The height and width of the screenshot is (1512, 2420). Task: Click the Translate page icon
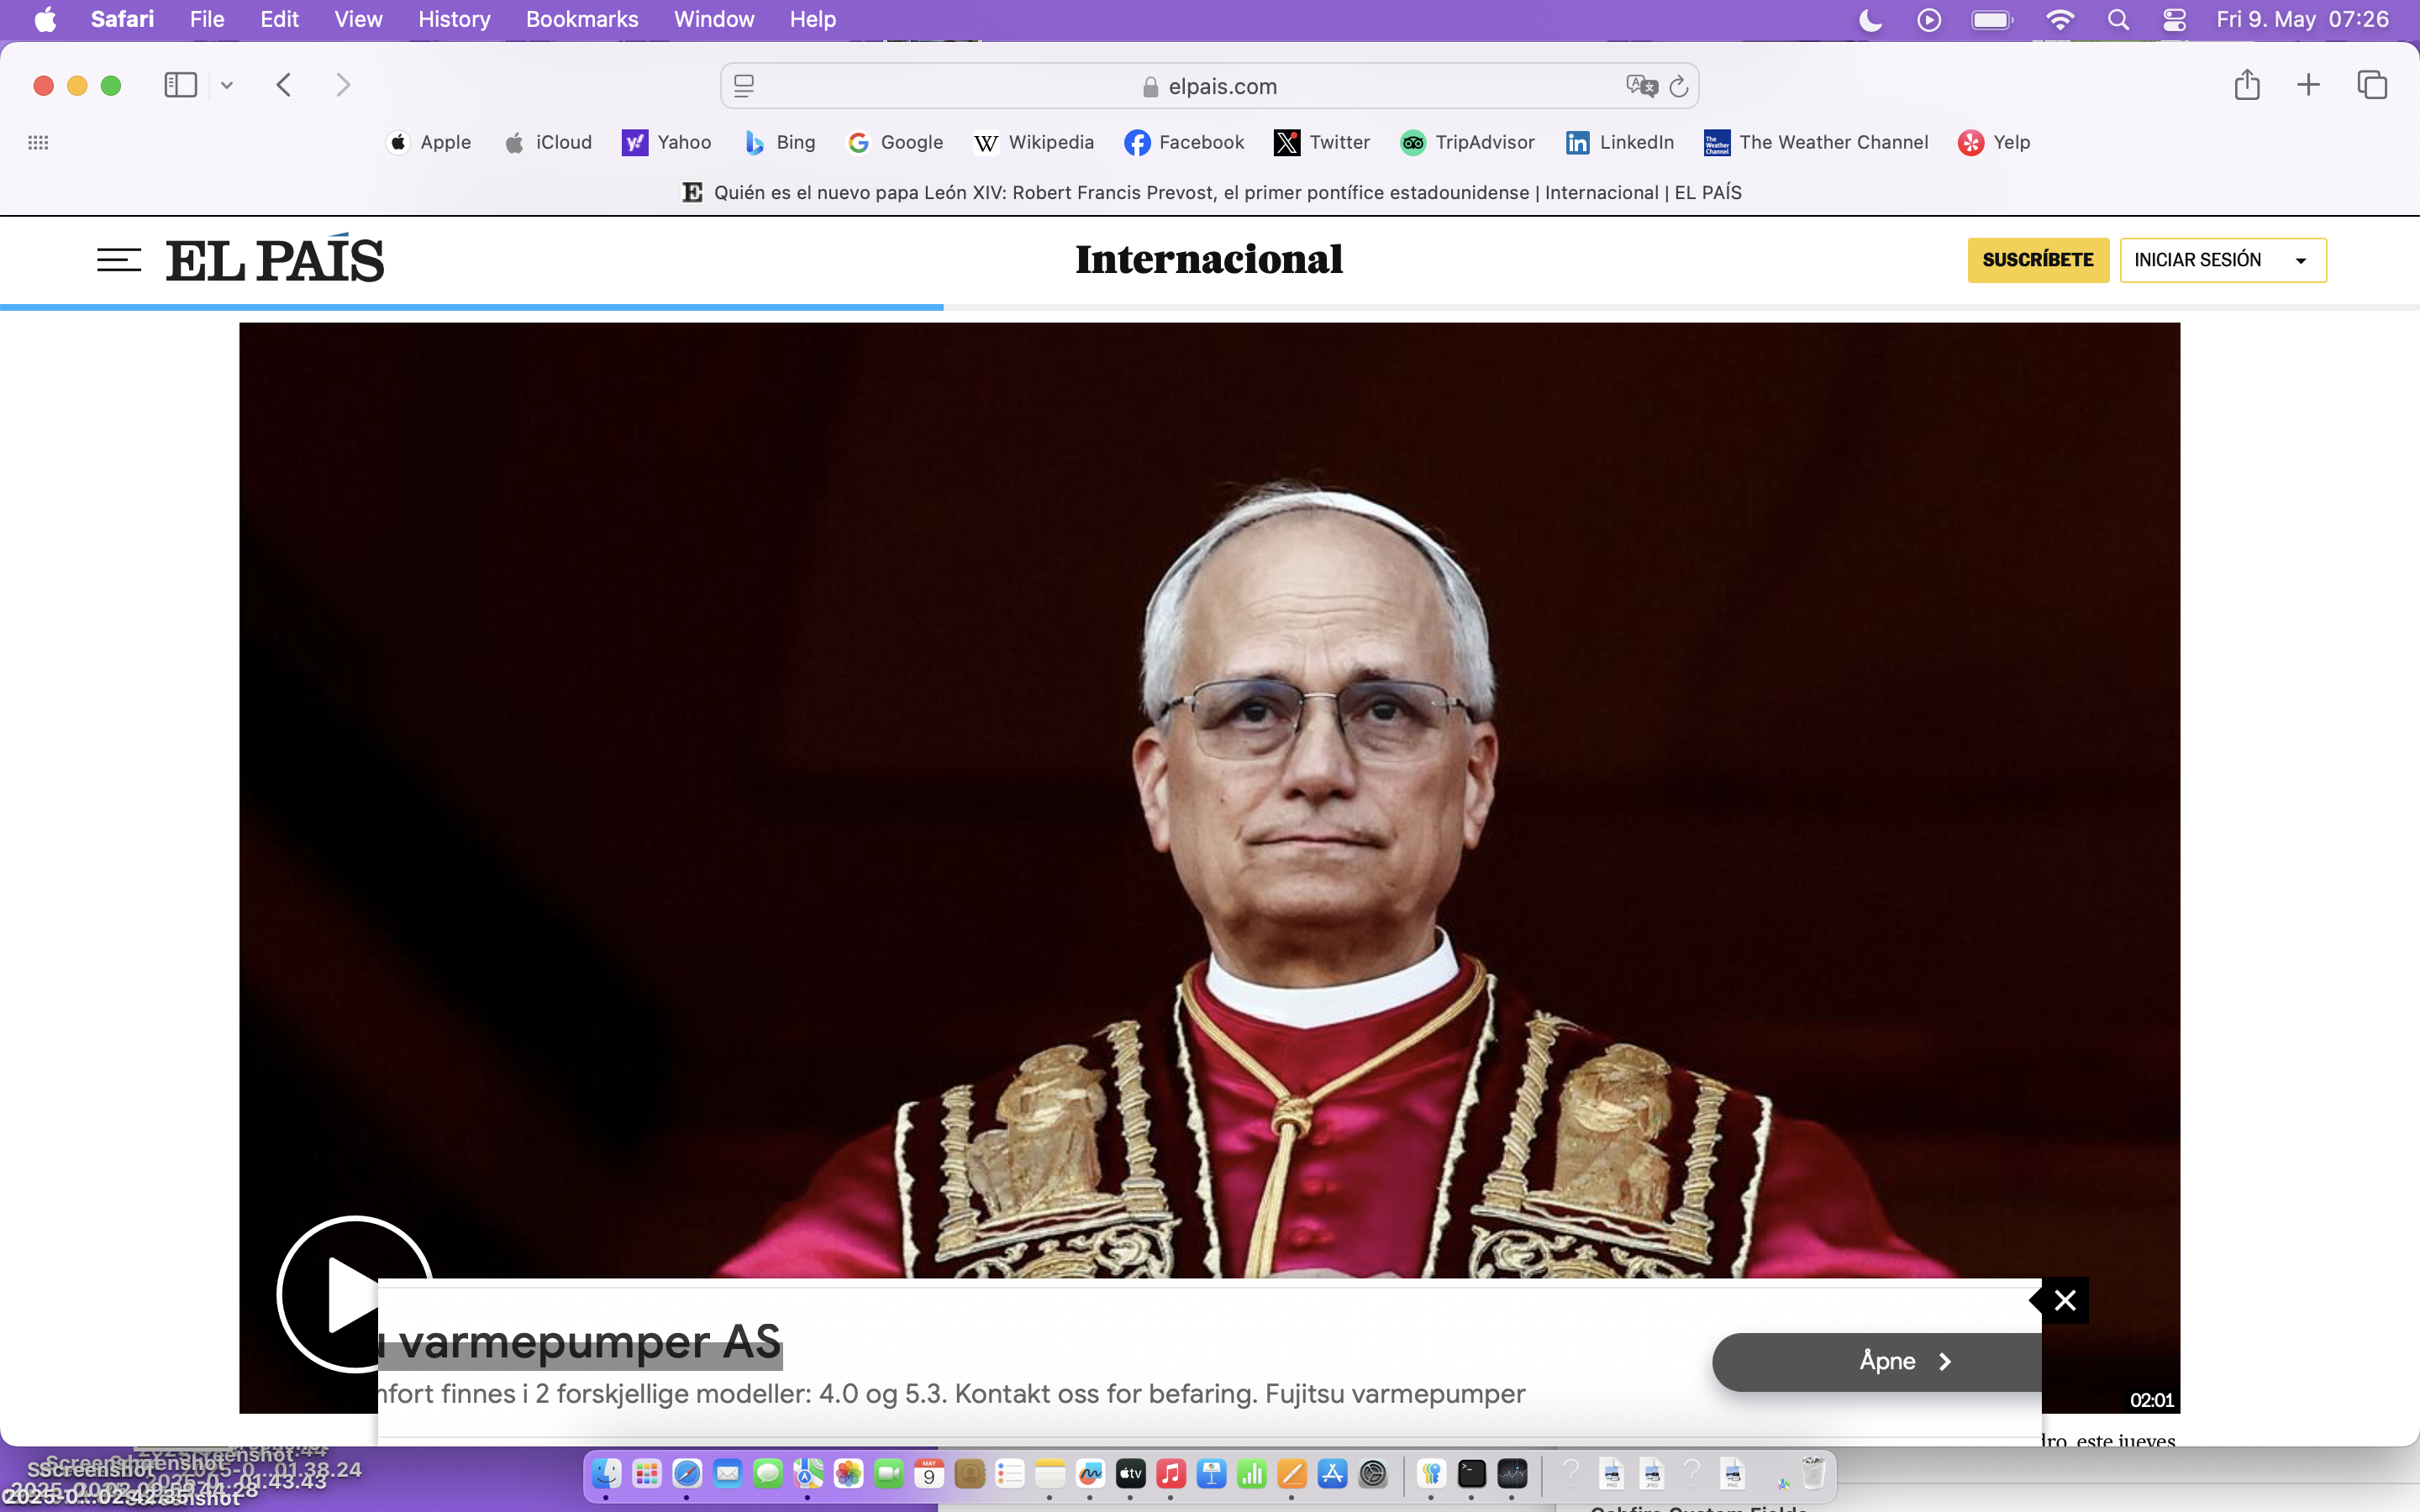pos(1641,86)
